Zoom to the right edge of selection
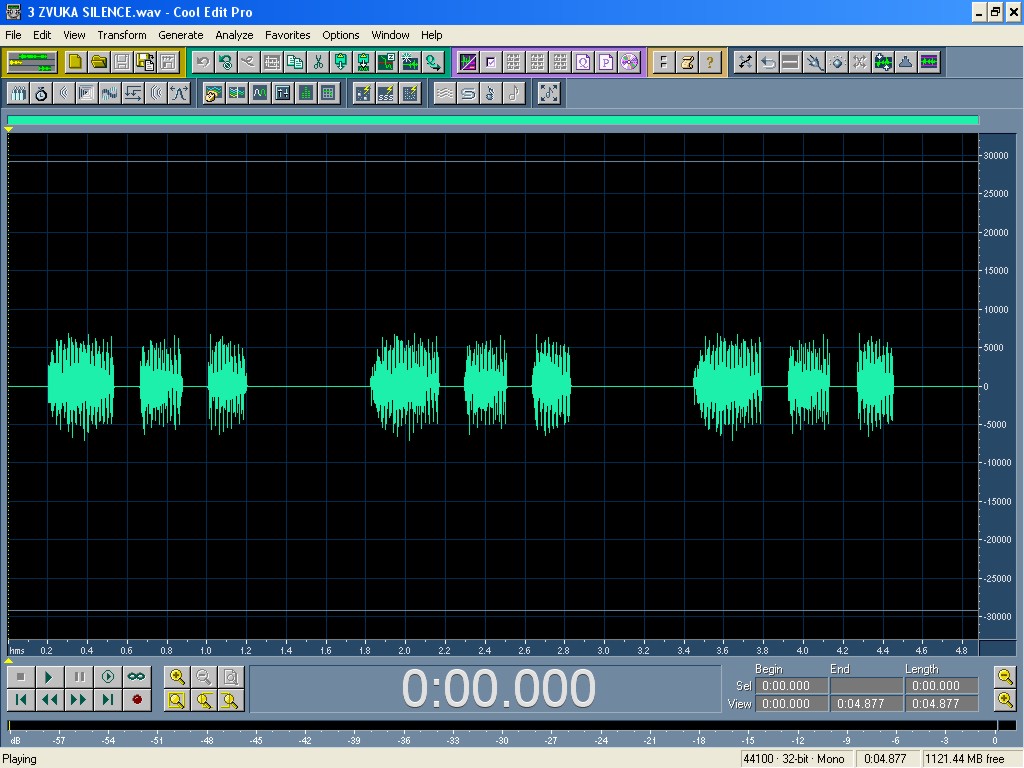This screenshot has height=768, width=1024. coord(231,700)
